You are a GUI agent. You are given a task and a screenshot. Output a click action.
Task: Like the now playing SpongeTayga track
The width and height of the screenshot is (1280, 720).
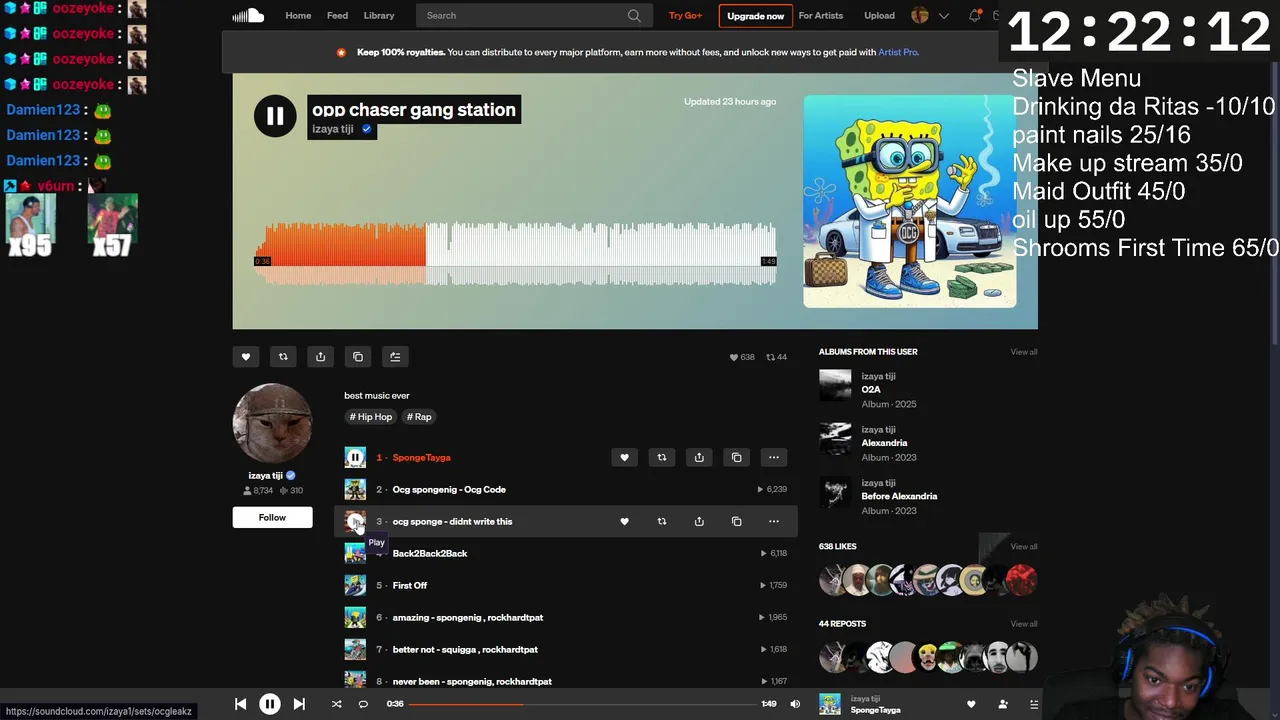point(970,704)
